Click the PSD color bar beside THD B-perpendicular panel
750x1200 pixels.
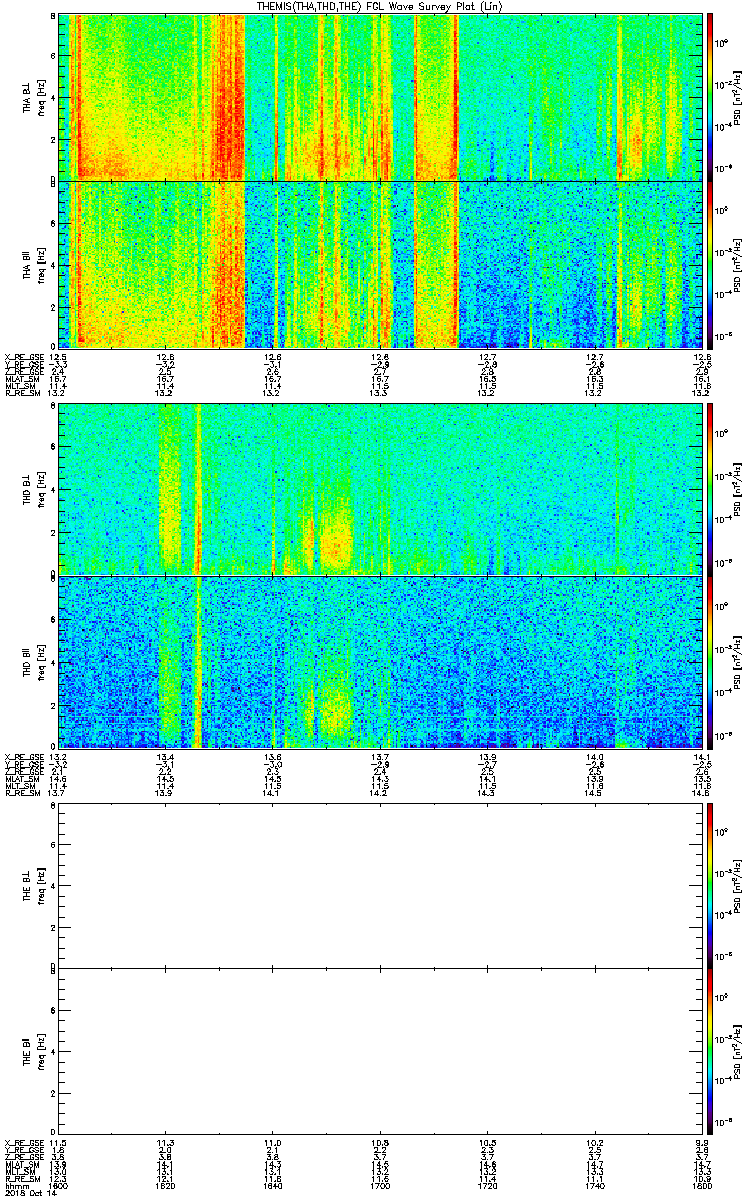(x=710, y=490)
